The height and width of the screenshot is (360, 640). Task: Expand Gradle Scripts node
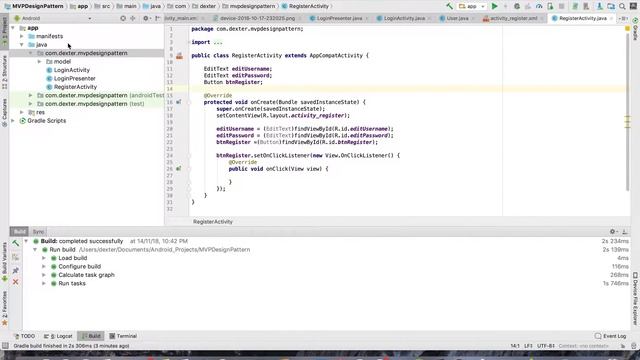pyautogui.click(x=13, y=120)
